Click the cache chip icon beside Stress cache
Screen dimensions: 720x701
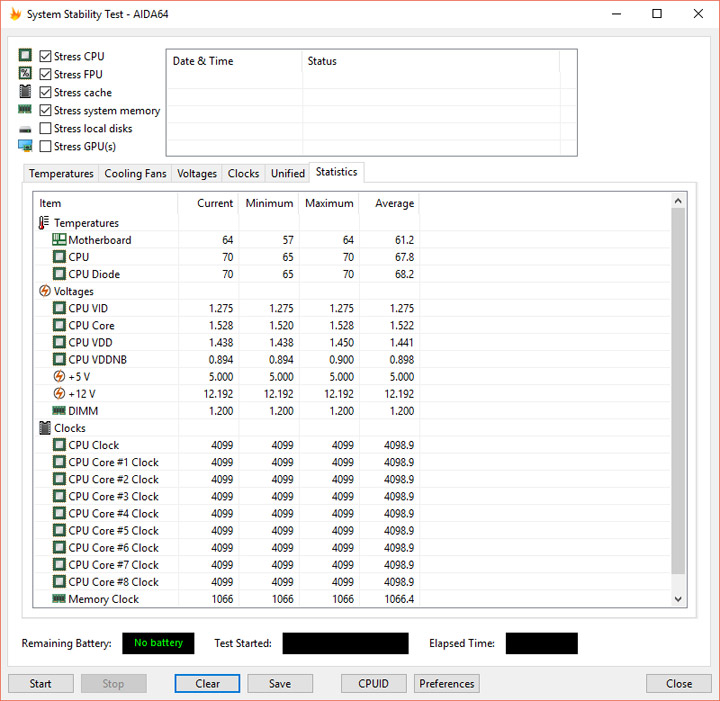coord(25,91)
